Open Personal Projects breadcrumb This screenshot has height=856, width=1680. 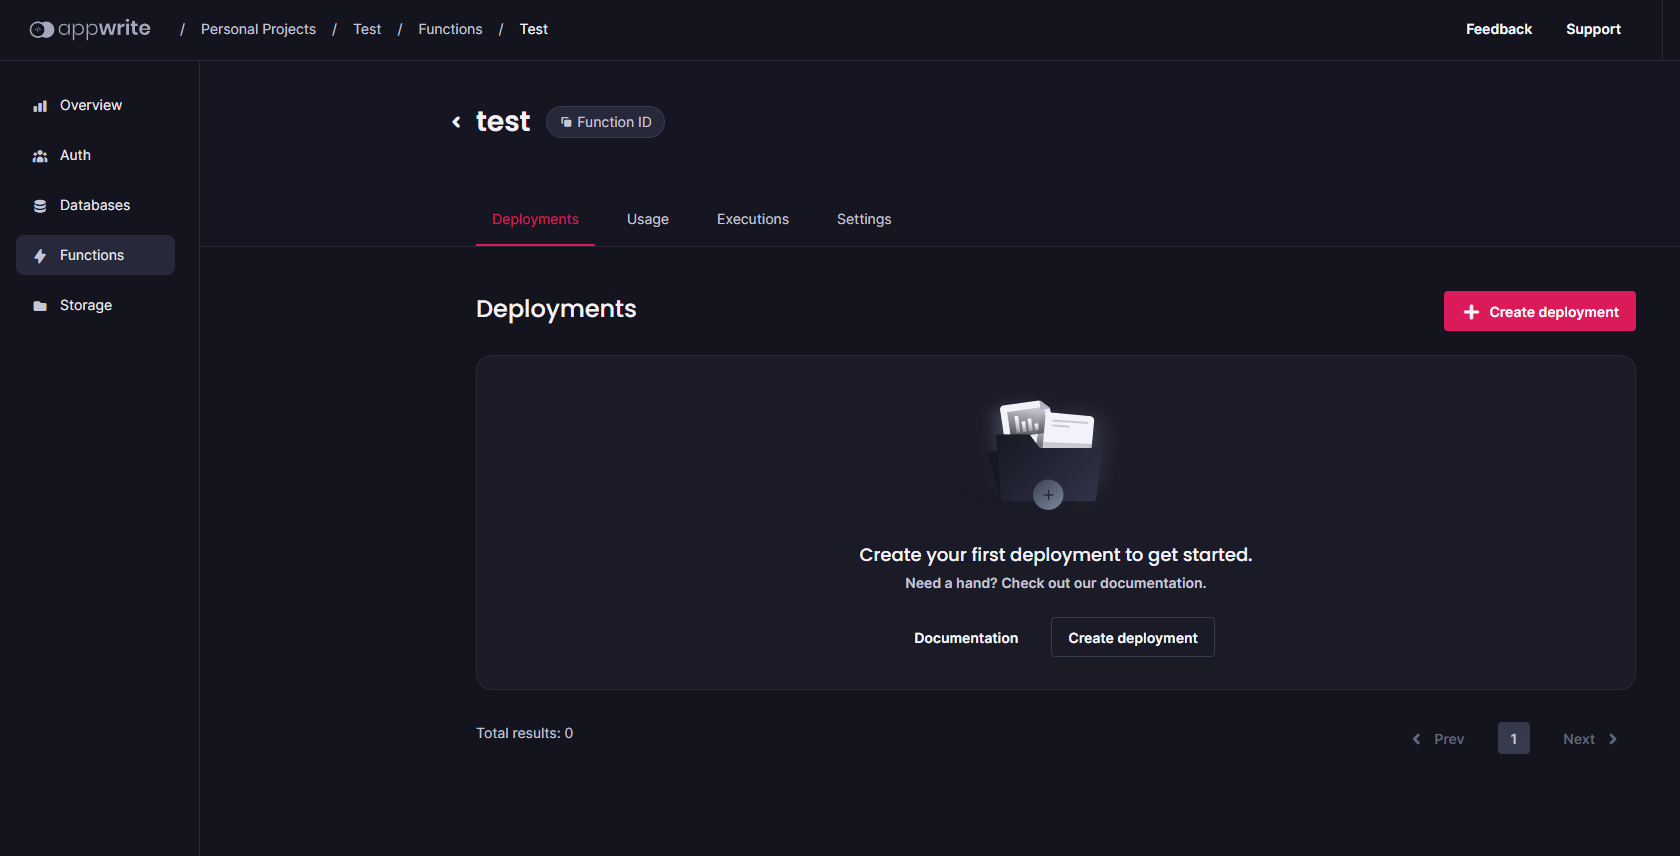[x=258, y=29]
